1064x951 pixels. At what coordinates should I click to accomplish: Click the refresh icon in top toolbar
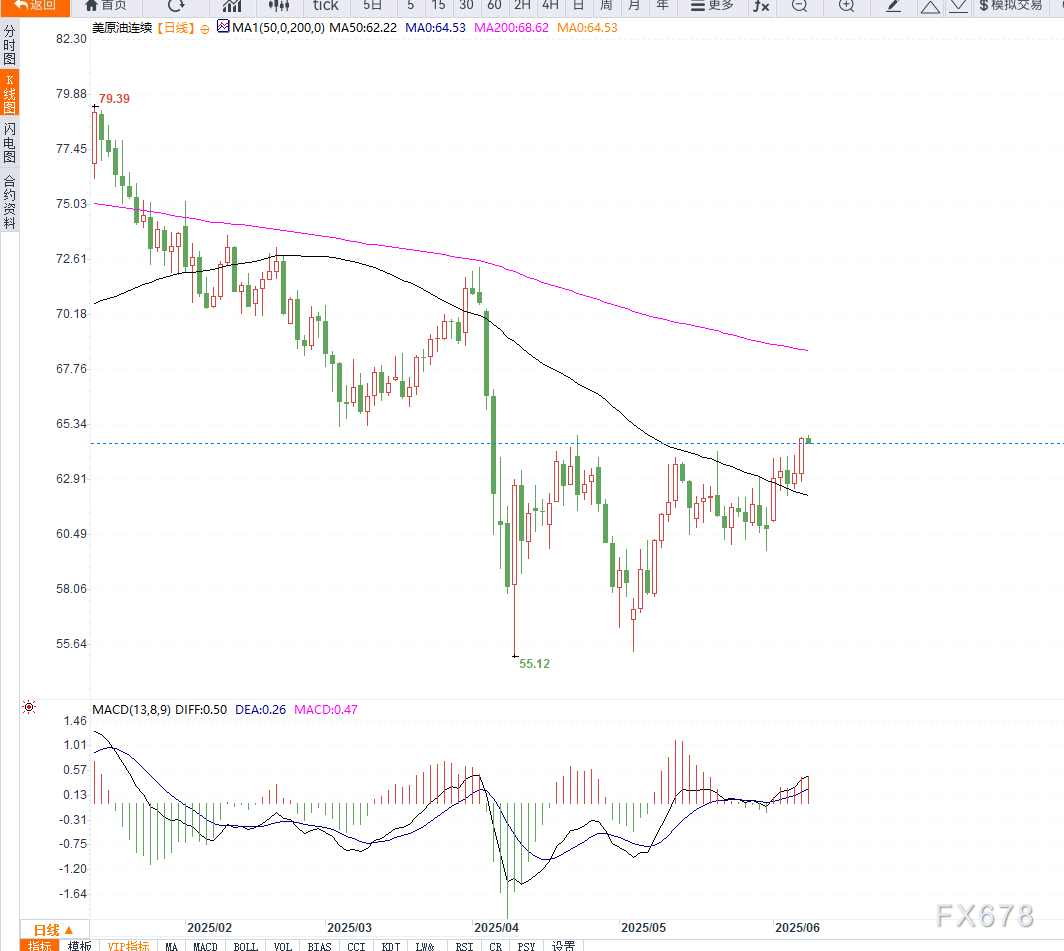click(x=176, y=5)
